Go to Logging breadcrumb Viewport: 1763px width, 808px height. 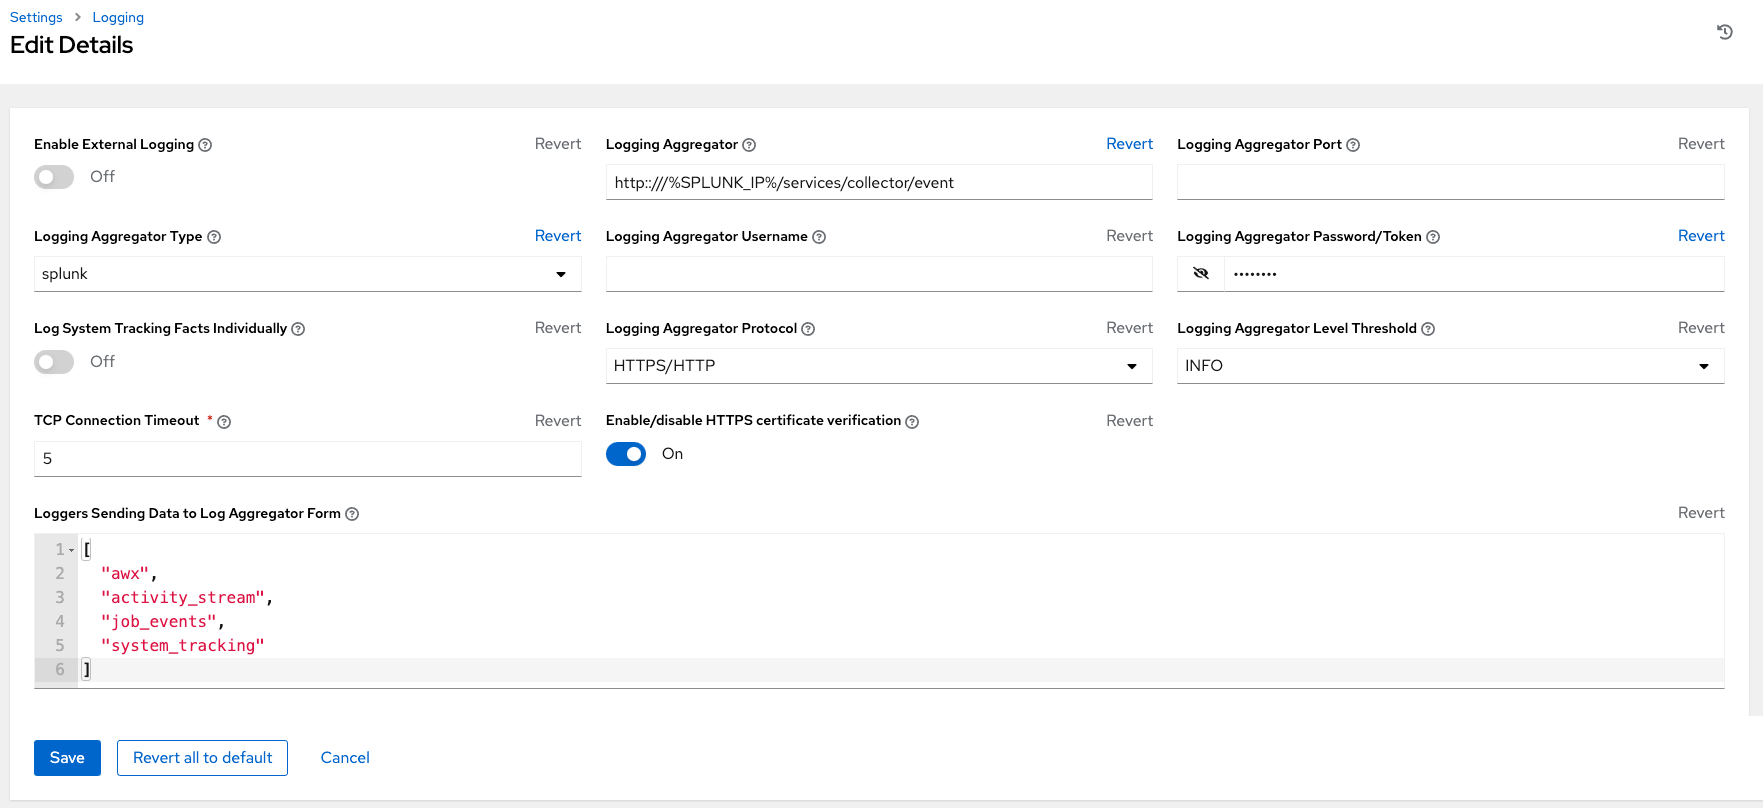118,17
